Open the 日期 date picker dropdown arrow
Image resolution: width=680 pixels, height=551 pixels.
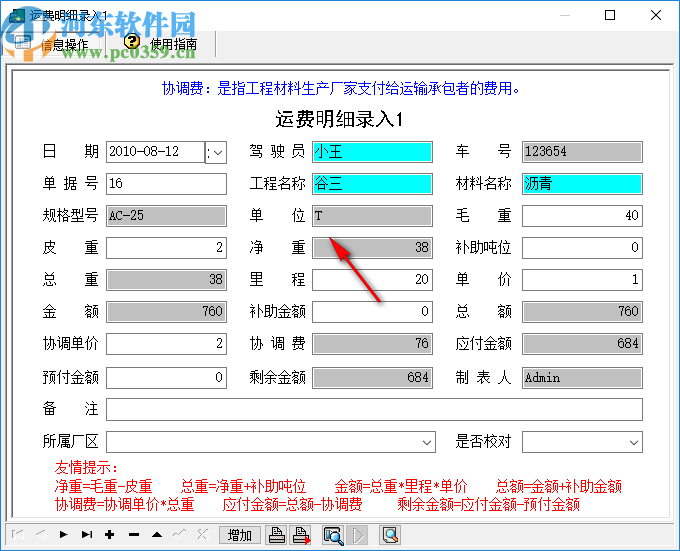pos(216,152)
